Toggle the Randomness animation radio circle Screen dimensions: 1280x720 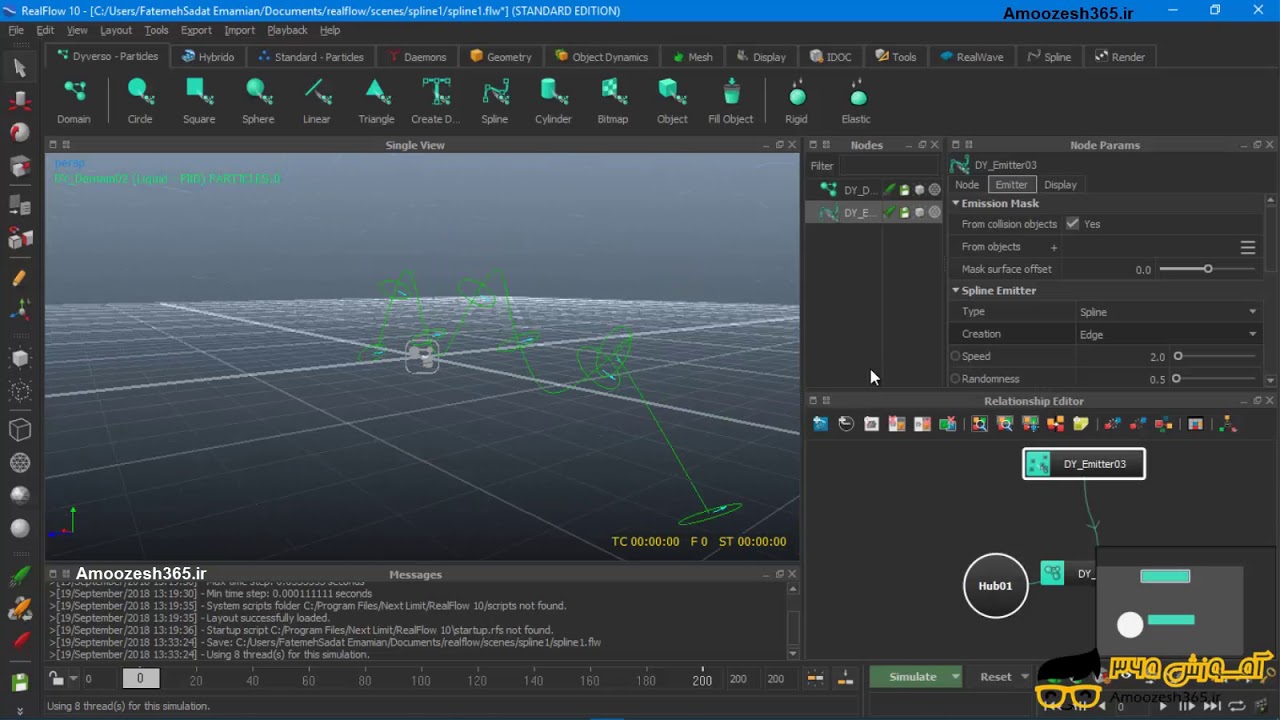[x=955, y=379]
